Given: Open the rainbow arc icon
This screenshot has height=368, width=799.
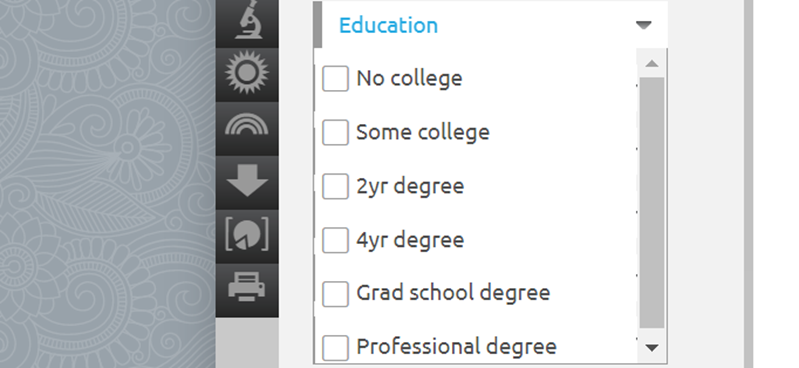Looking at the screenshot, I should tap(247, 124).
